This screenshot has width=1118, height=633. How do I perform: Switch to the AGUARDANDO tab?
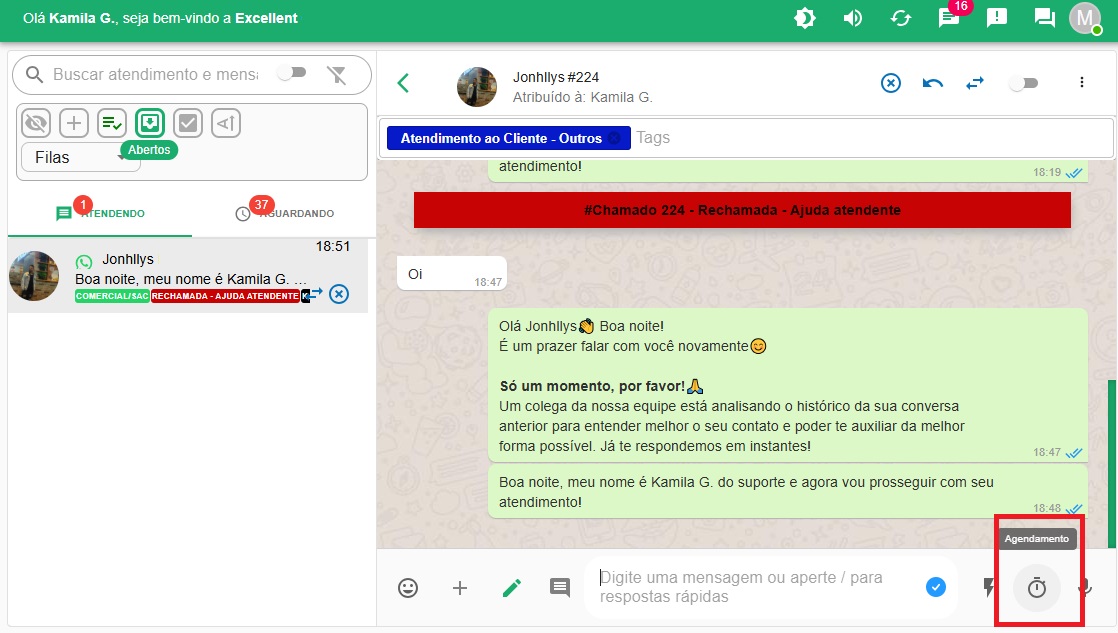[285, 214]
